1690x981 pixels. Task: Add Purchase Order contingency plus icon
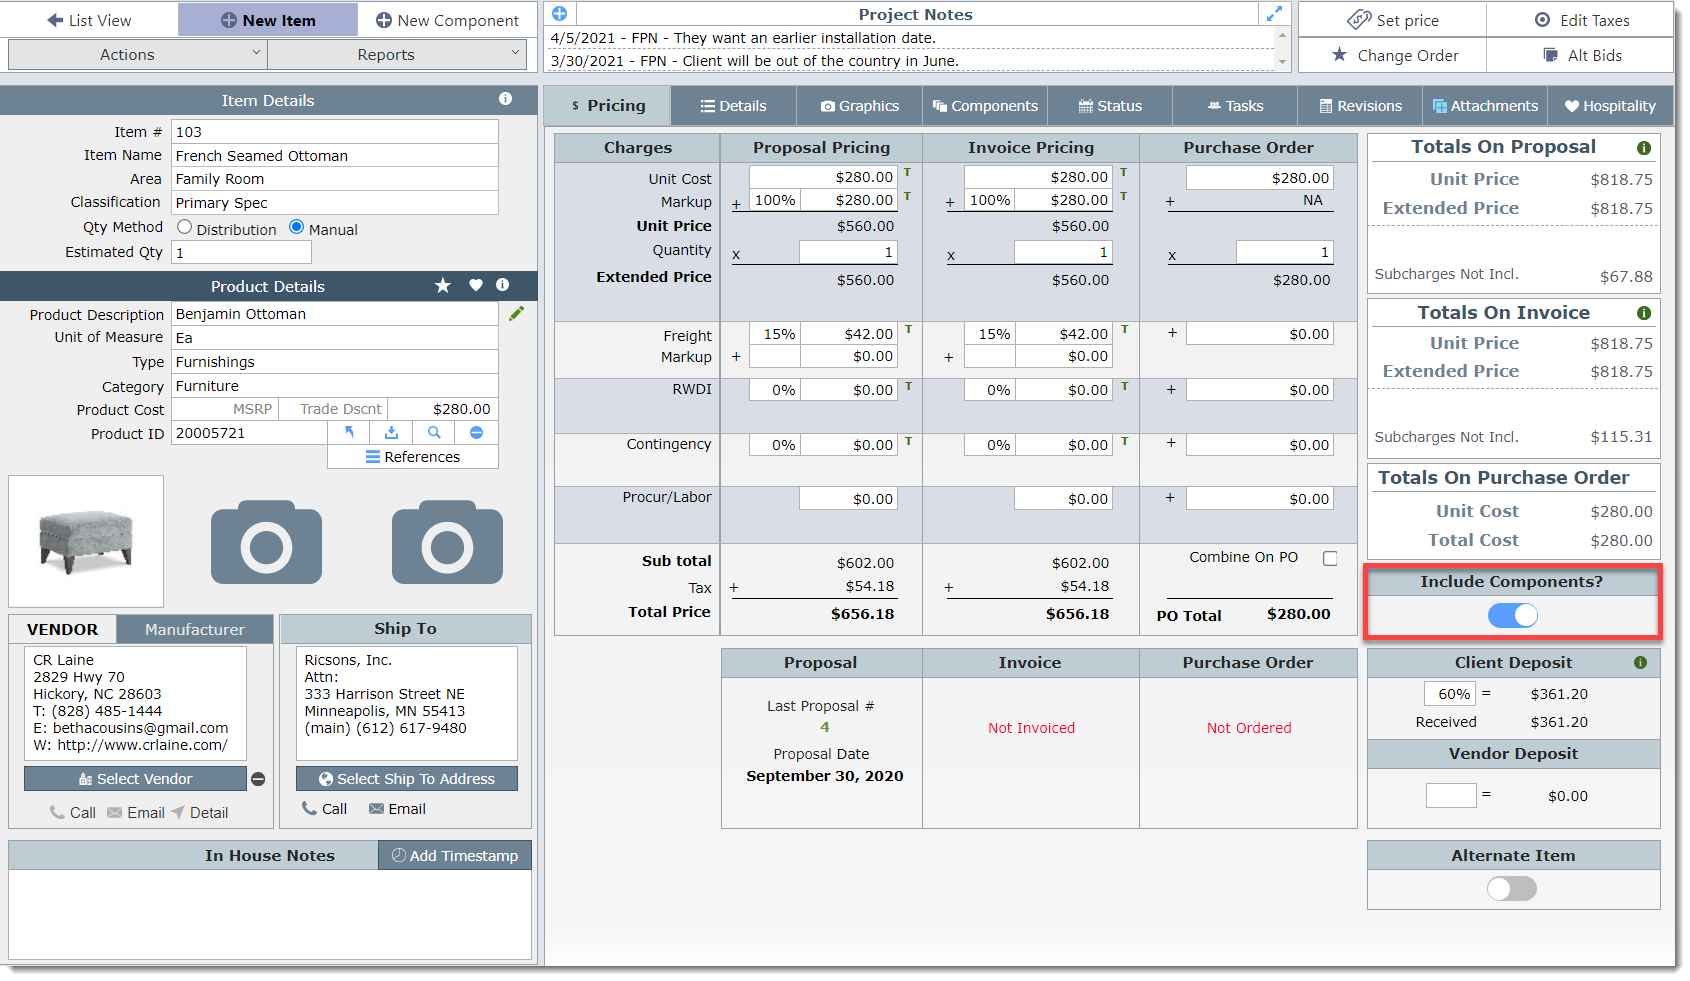point(1171,443)
